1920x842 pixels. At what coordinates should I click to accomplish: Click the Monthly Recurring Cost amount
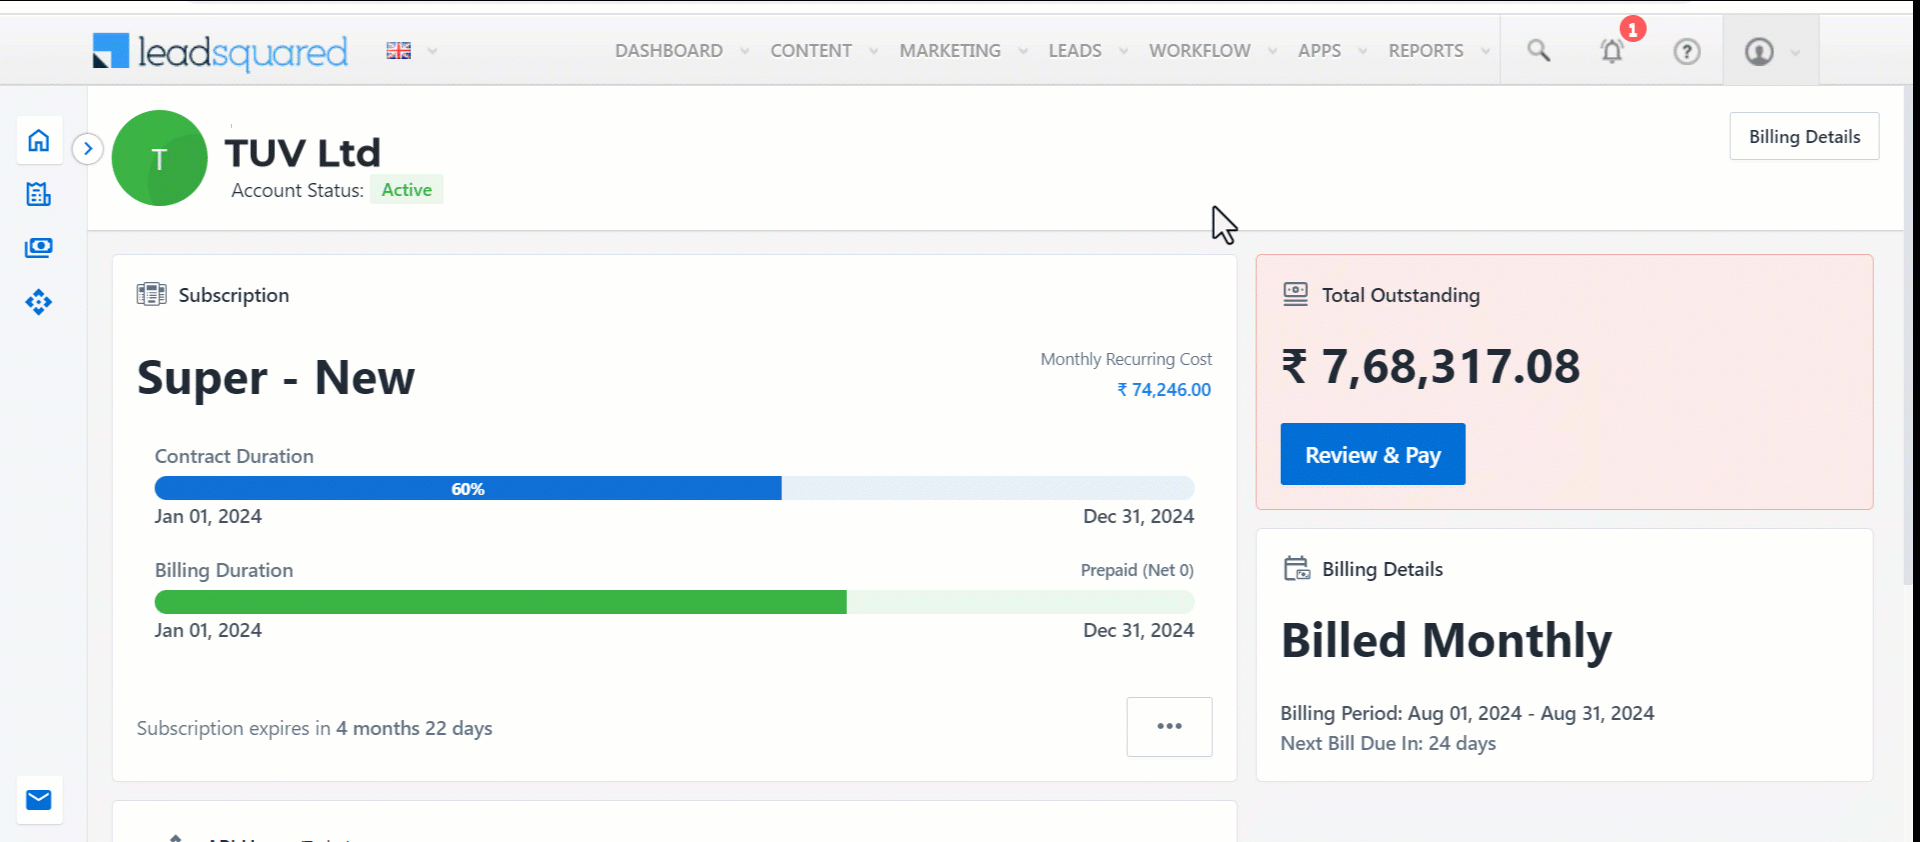pos(1164,390)
